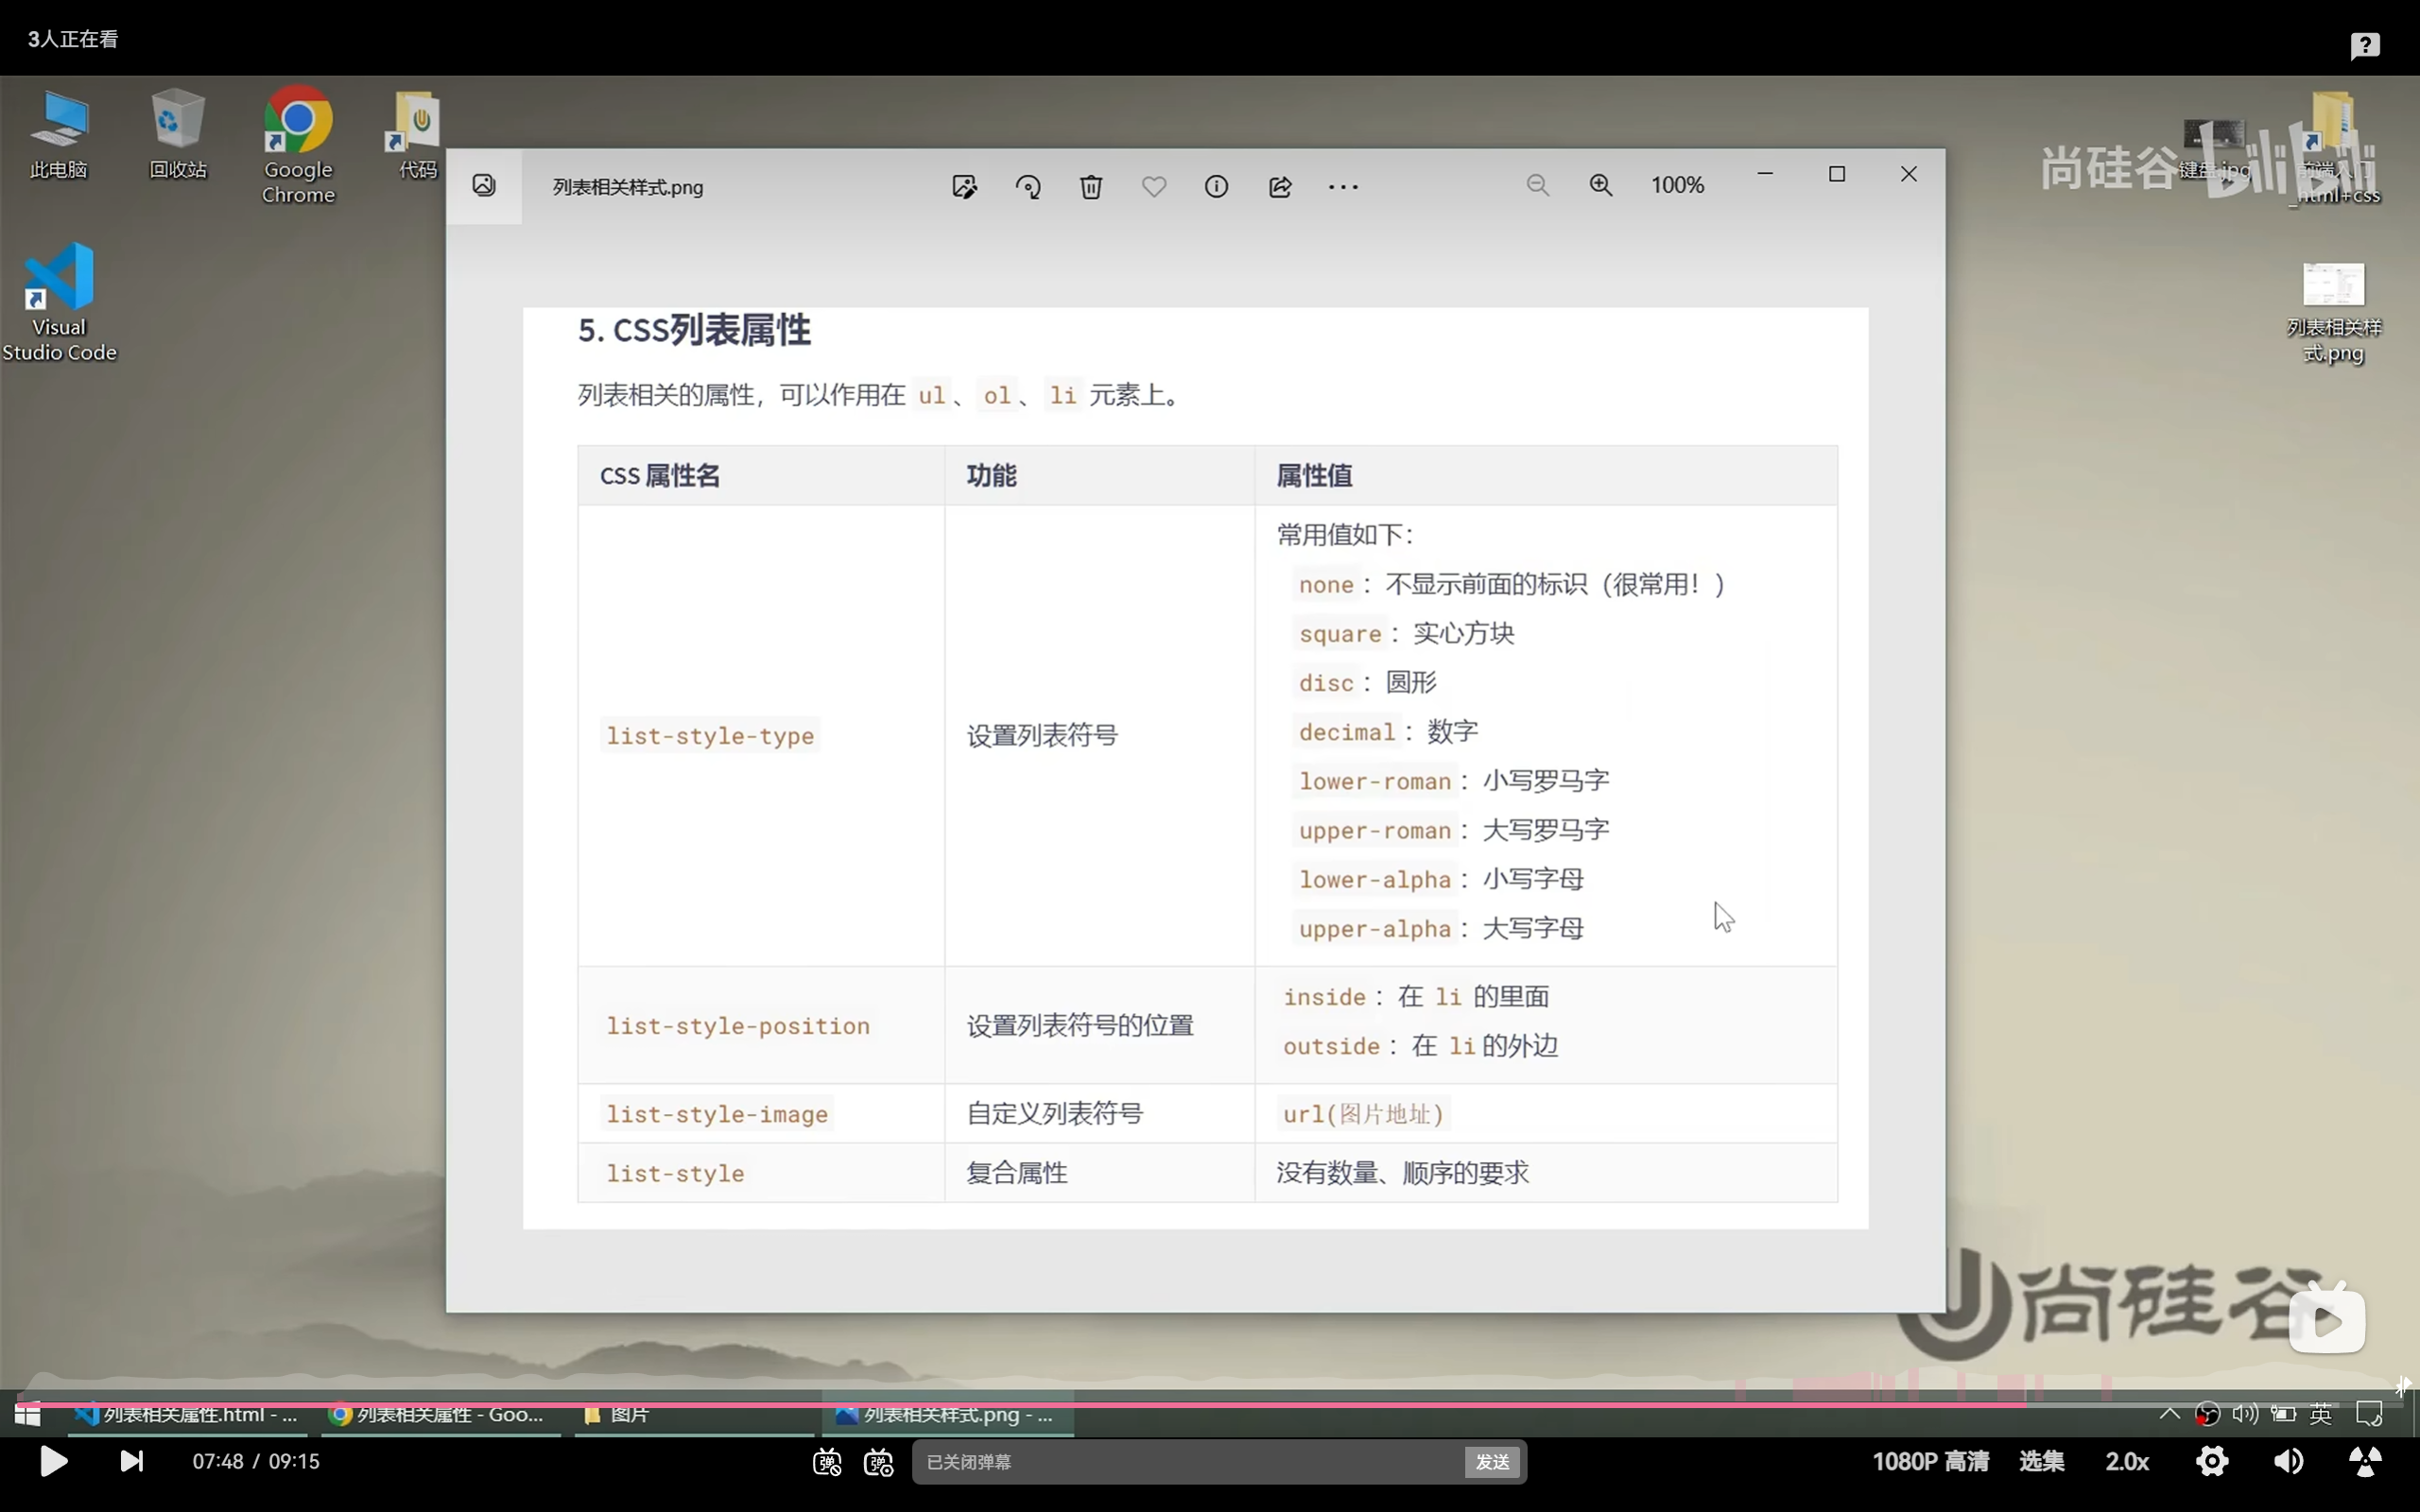Open Windows Start menu
The image size is (2420, 1512).
coord(28,1414)
